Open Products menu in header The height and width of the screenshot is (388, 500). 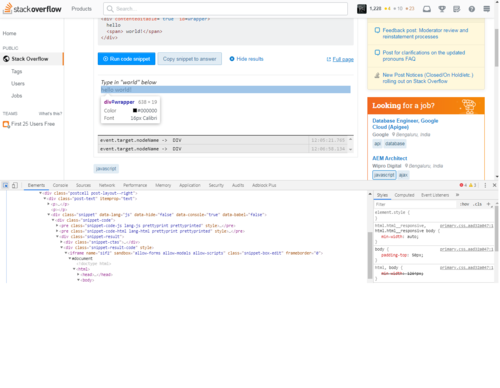coord(81,9)
